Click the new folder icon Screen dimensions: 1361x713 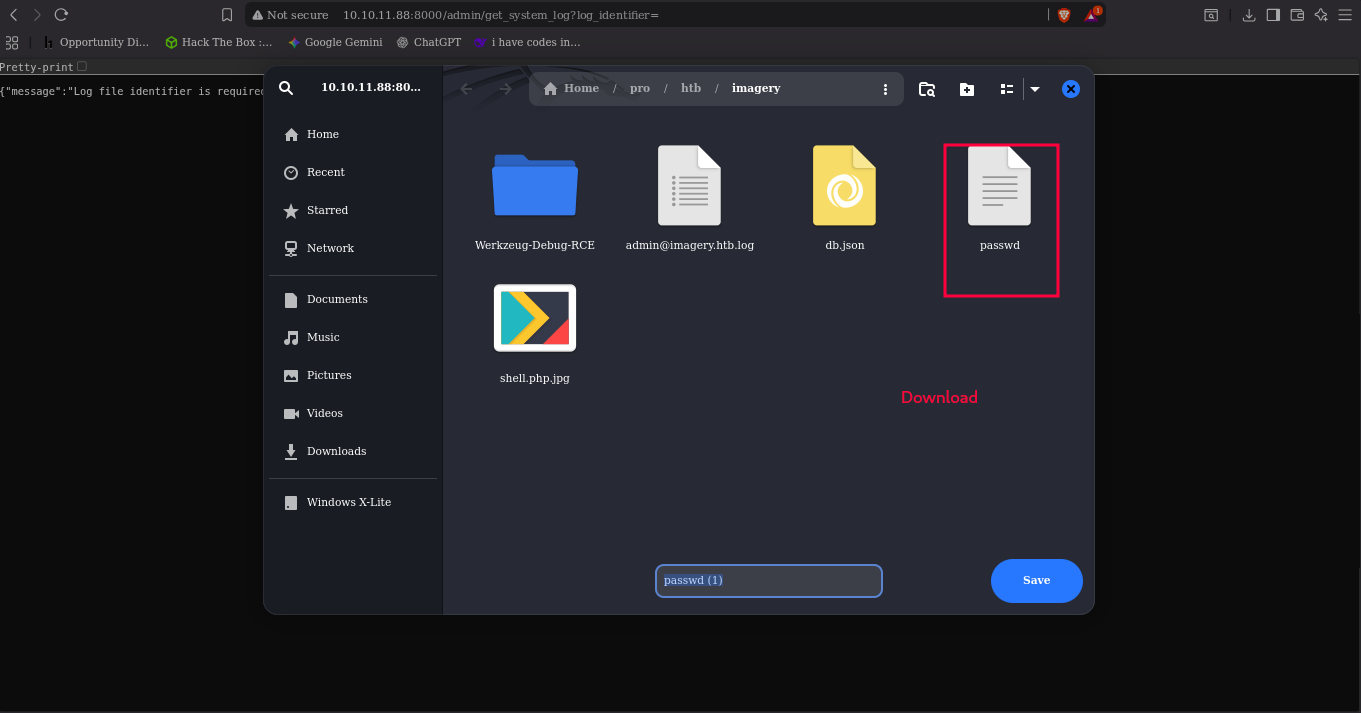pos(966,89)
